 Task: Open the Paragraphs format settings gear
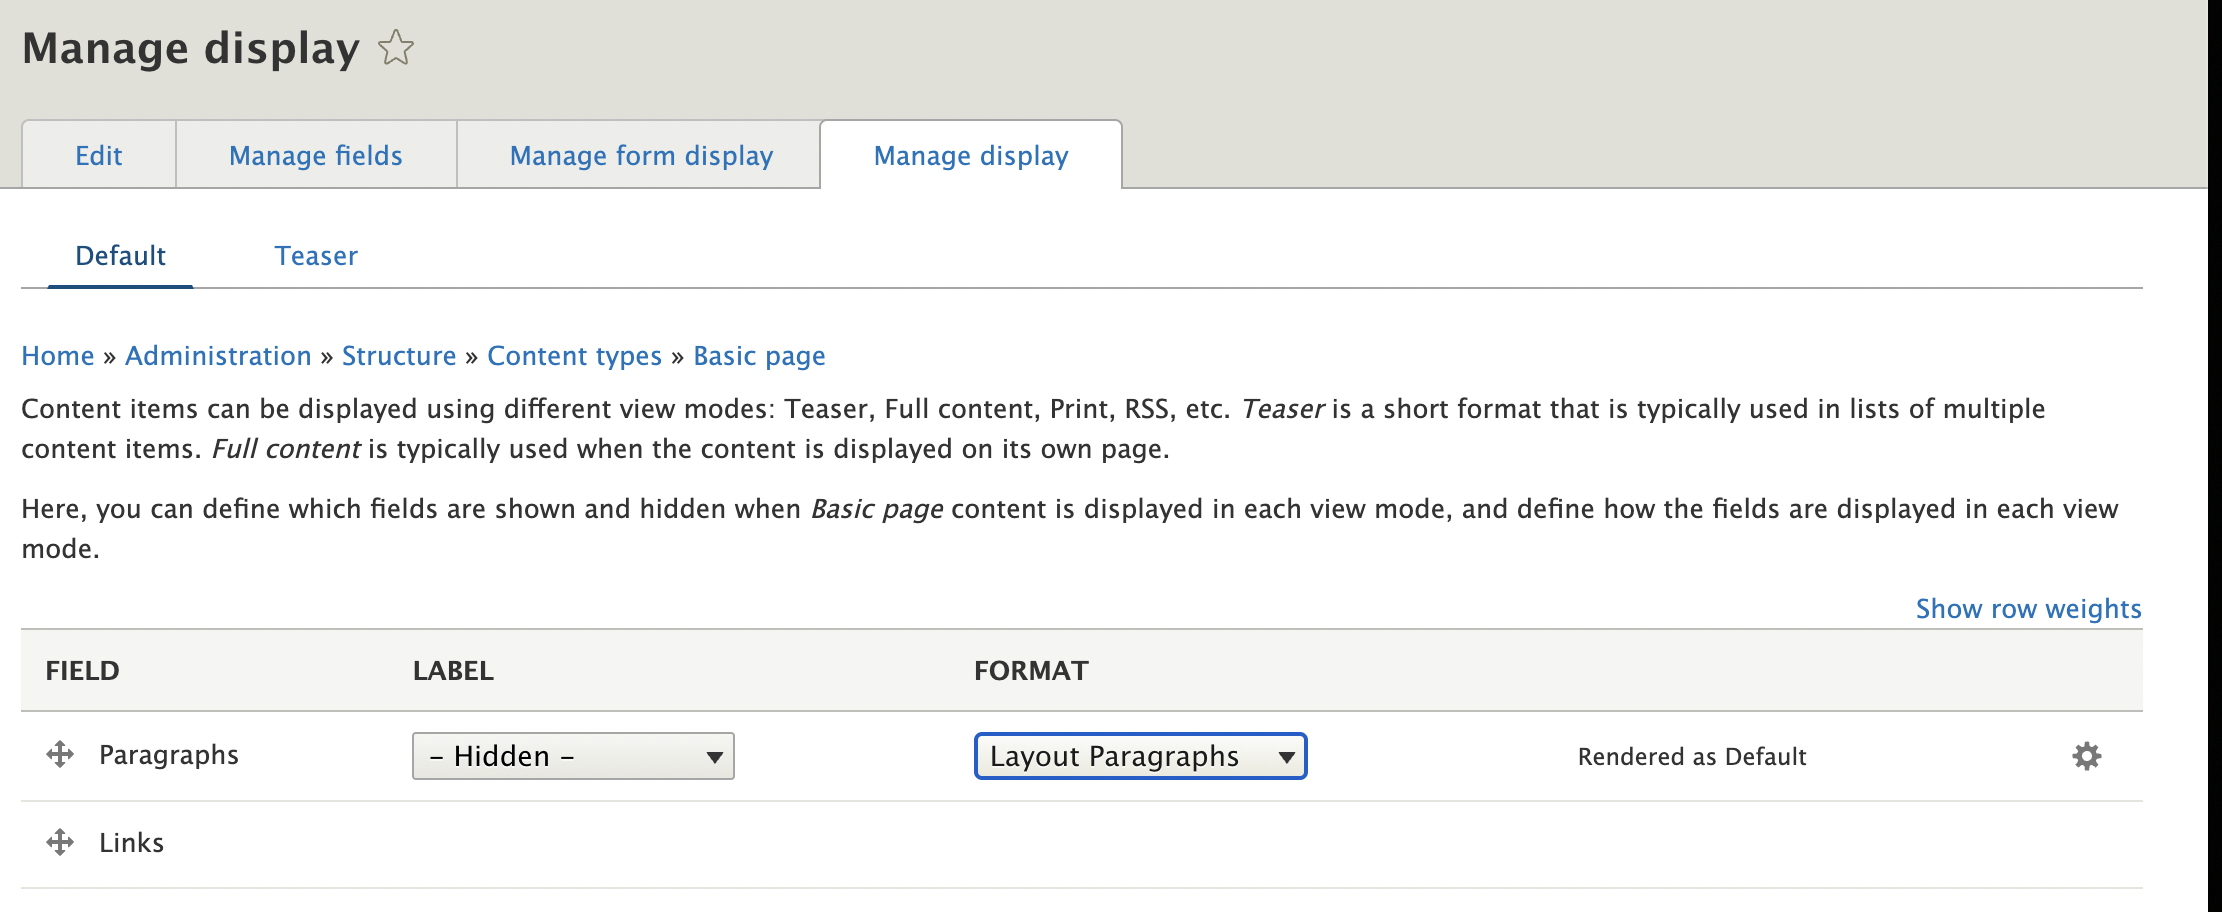pyautogui.click(x=2086, y=757)
